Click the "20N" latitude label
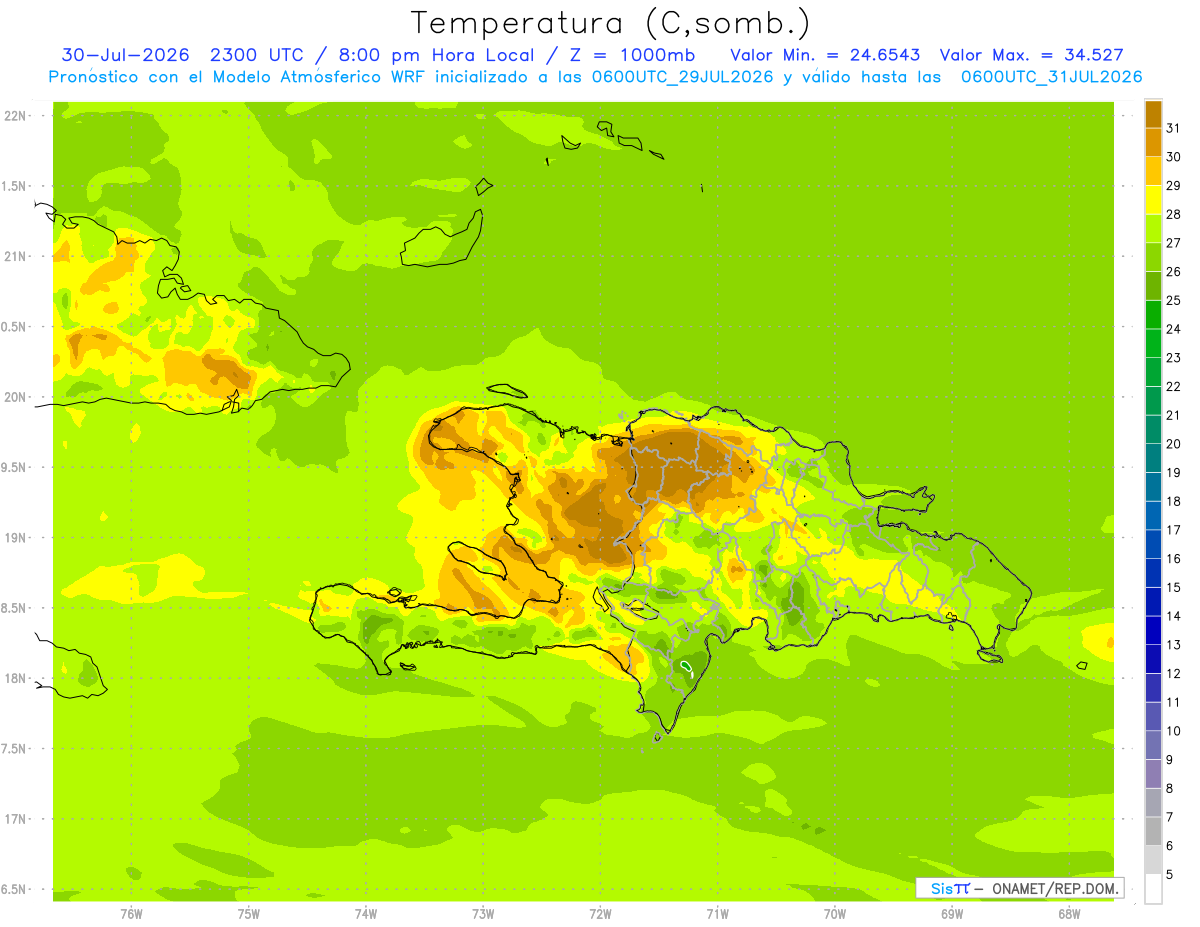Screen dimensions: 1200x927 (x=16, y=397)
